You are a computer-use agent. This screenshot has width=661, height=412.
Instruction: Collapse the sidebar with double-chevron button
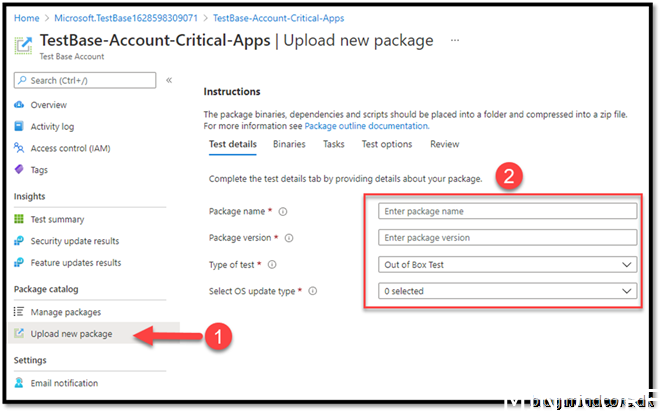169,80
